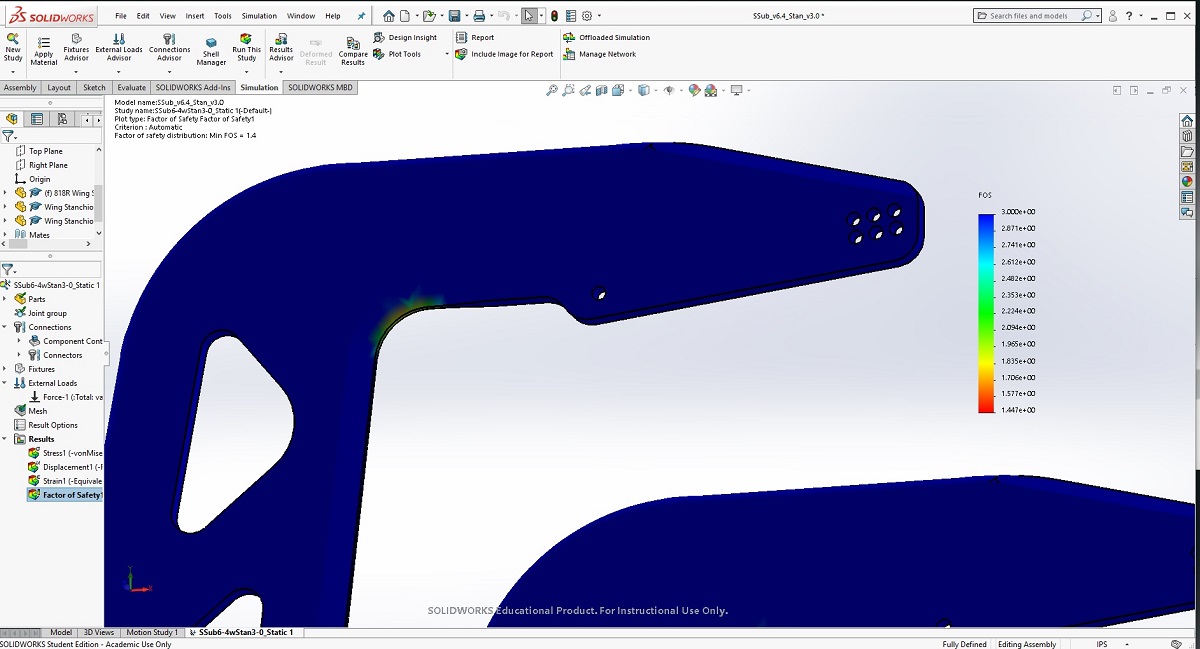Collapse the External Loads node
The height and width of the screenshot is (649, 1200).
click(x=5, y=383)
